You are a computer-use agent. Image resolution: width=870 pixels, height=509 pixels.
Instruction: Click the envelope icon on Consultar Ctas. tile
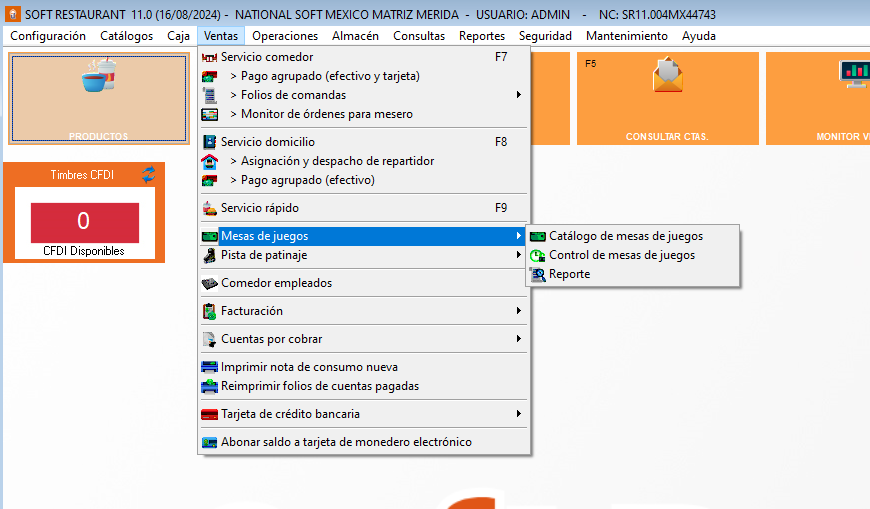click(667, 75)
